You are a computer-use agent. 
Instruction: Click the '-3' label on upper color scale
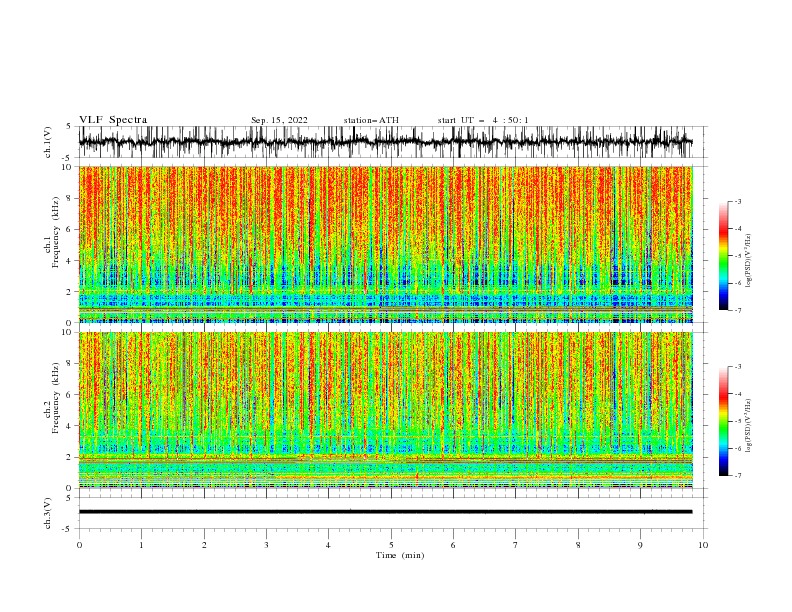(738, 201)
